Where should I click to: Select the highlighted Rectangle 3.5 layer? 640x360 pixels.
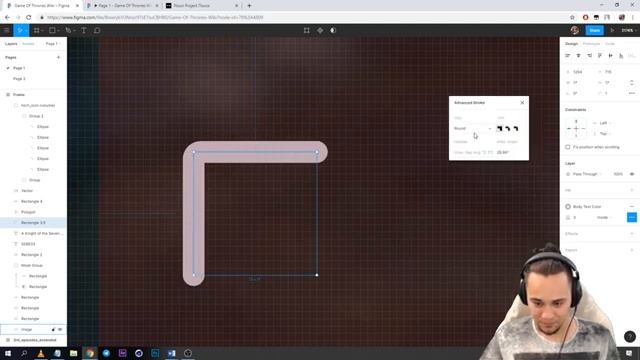tap(33, 222)
